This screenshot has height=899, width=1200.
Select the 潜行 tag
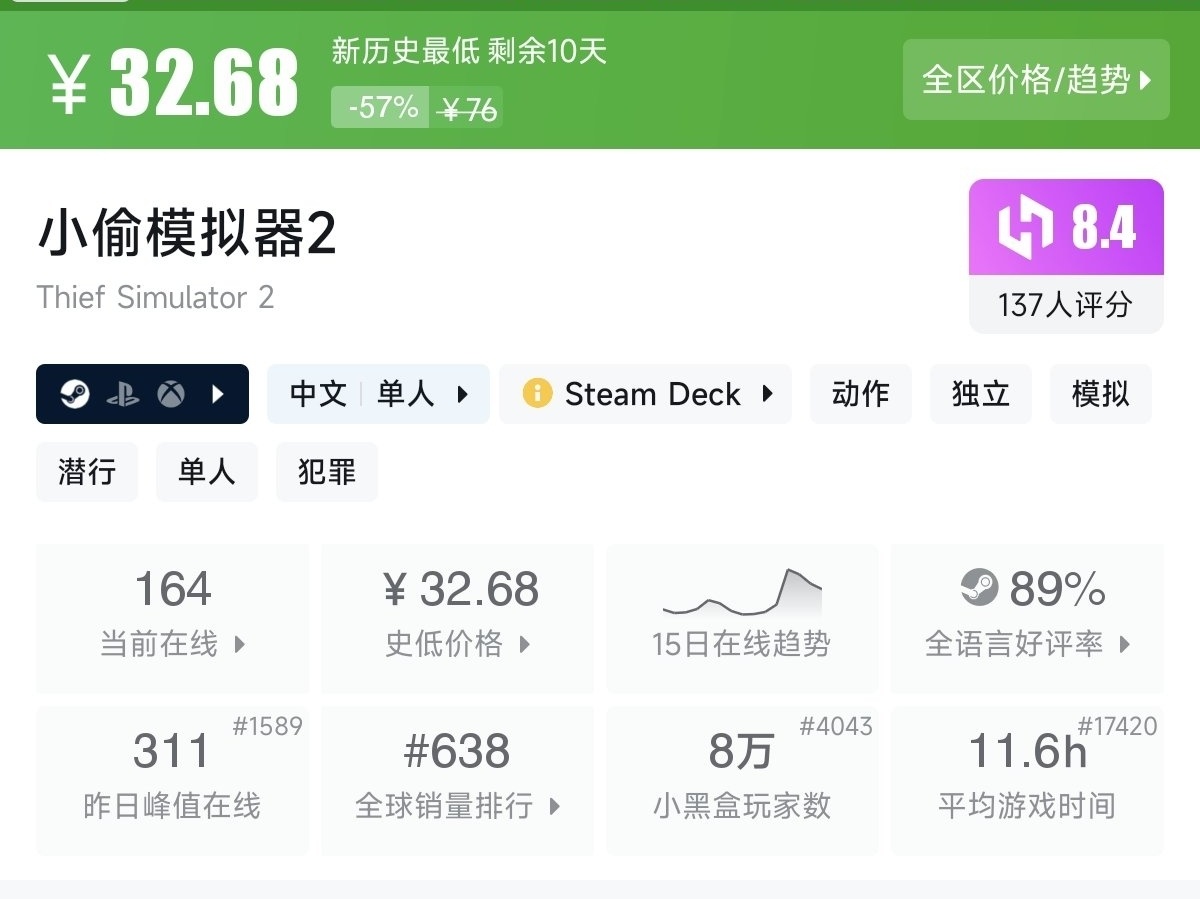(x=87, y=472)
